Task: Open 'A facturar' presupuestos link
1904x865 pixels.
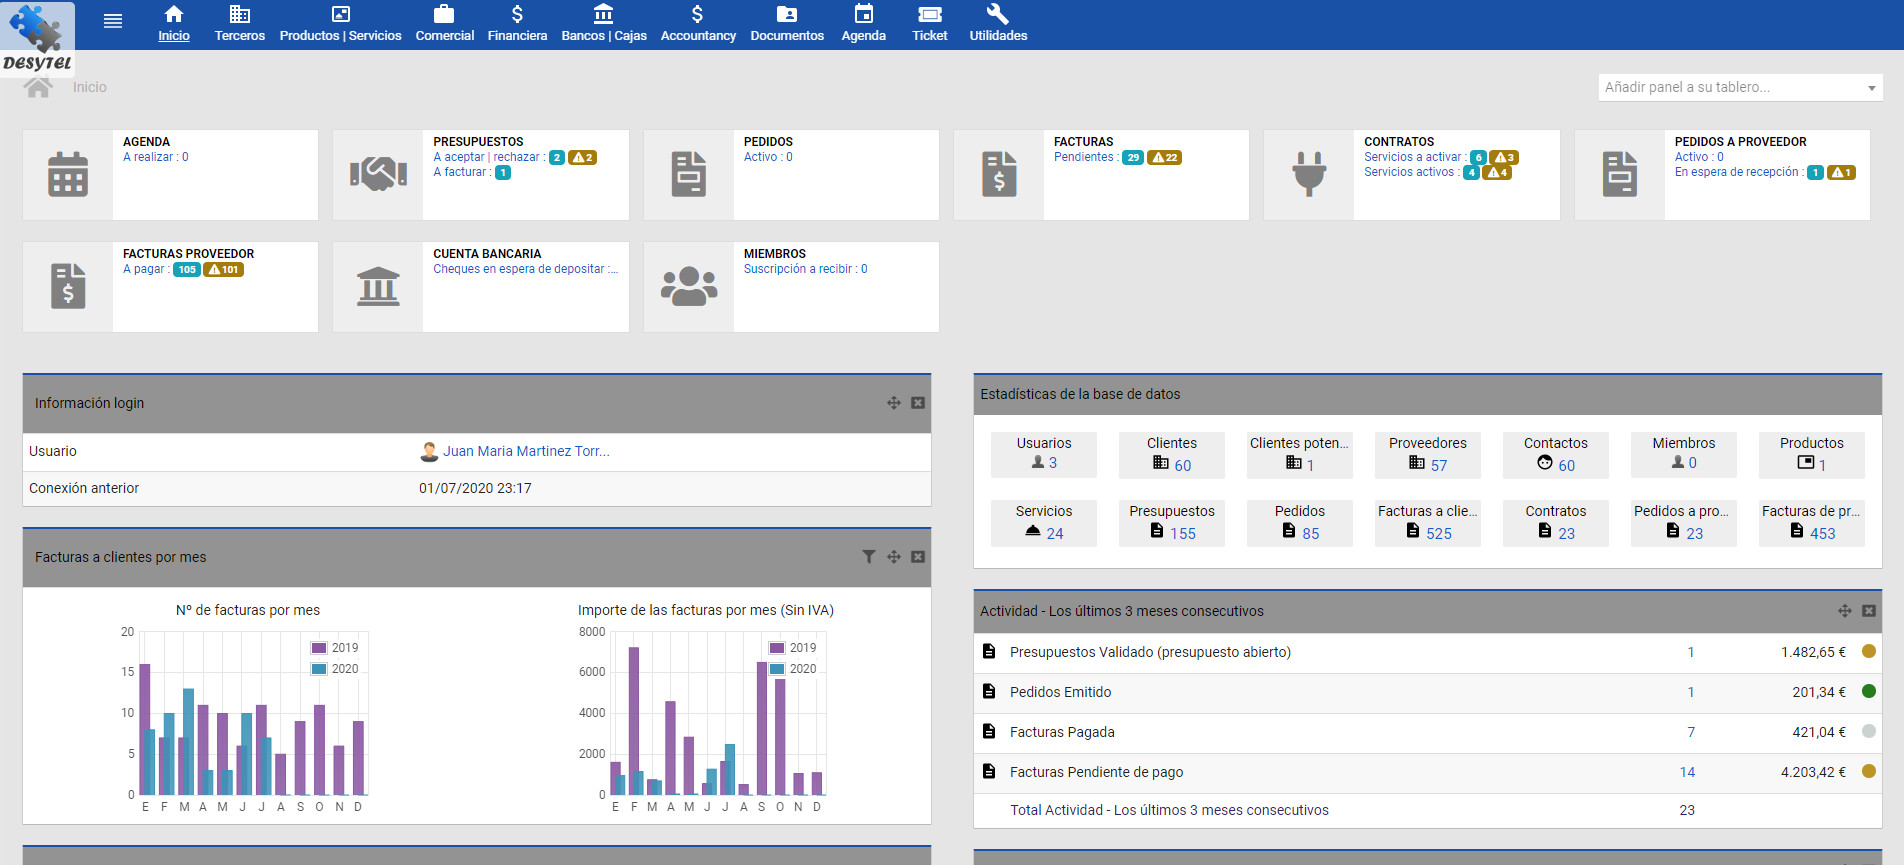Action: (x=462, y=172)
